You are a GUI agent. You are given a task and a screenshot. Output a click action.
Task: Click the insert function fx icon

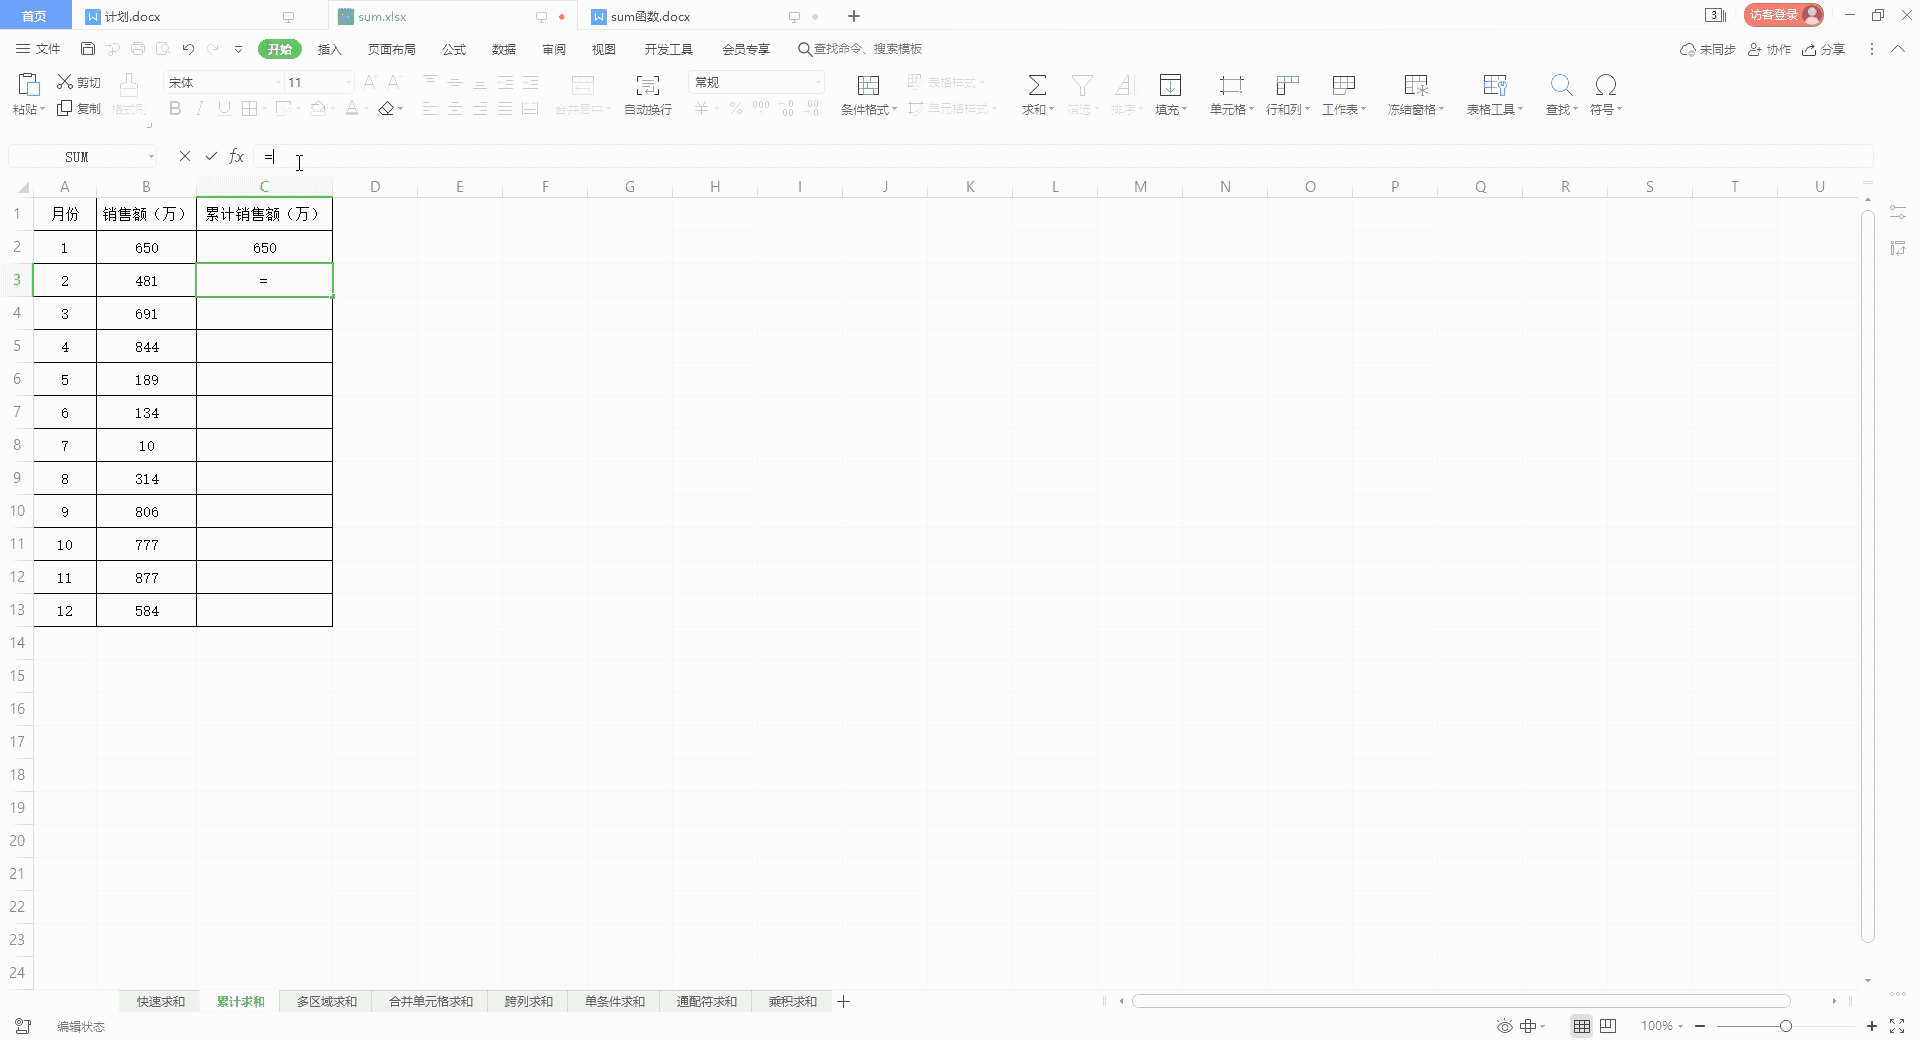tap(237, 156)
